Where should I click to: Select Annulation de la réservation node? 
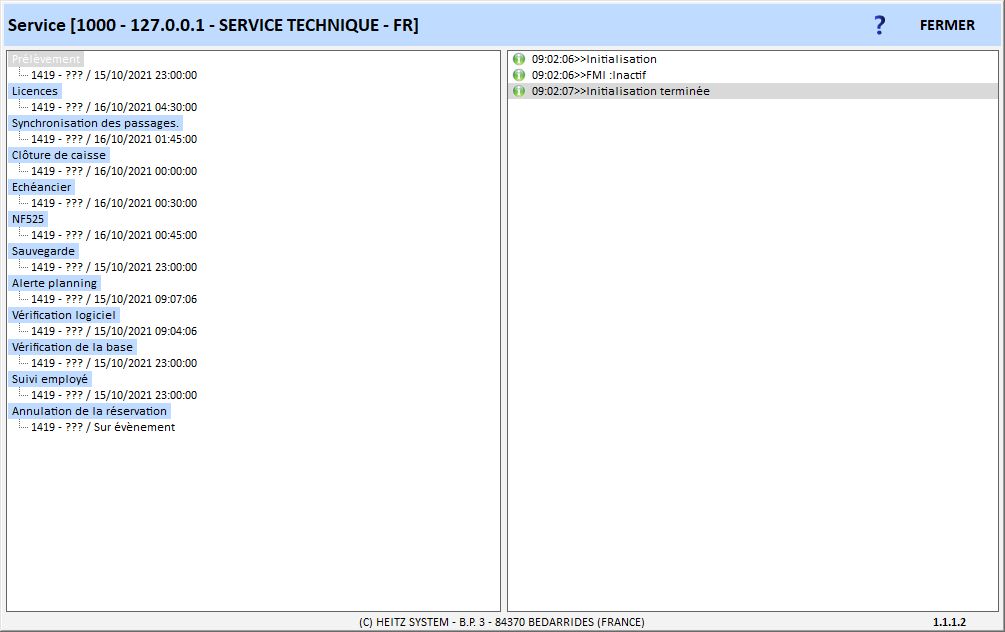click(x=89, y=411)
